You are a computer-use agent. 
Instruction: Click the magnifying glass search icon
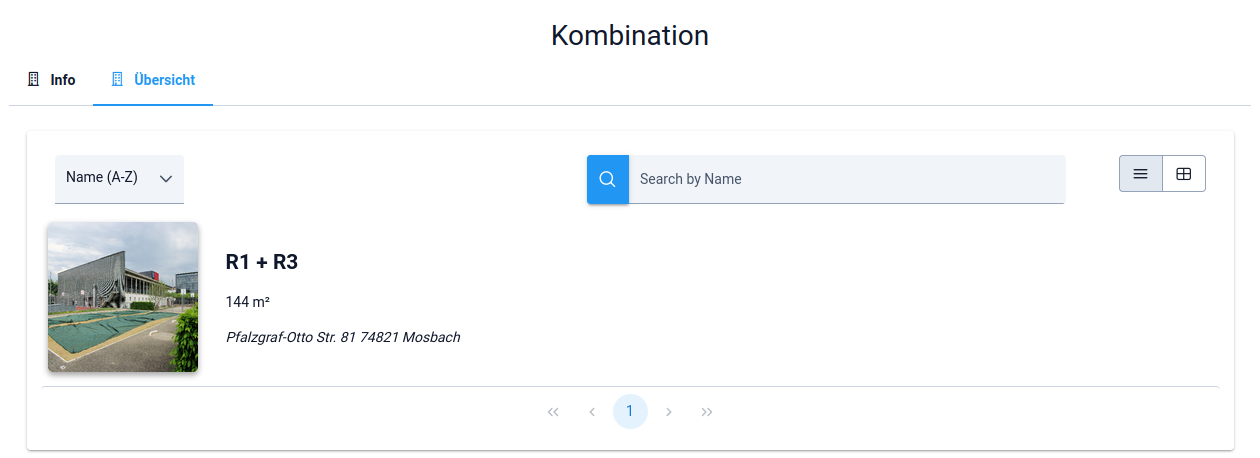click(x=607, y=179)
